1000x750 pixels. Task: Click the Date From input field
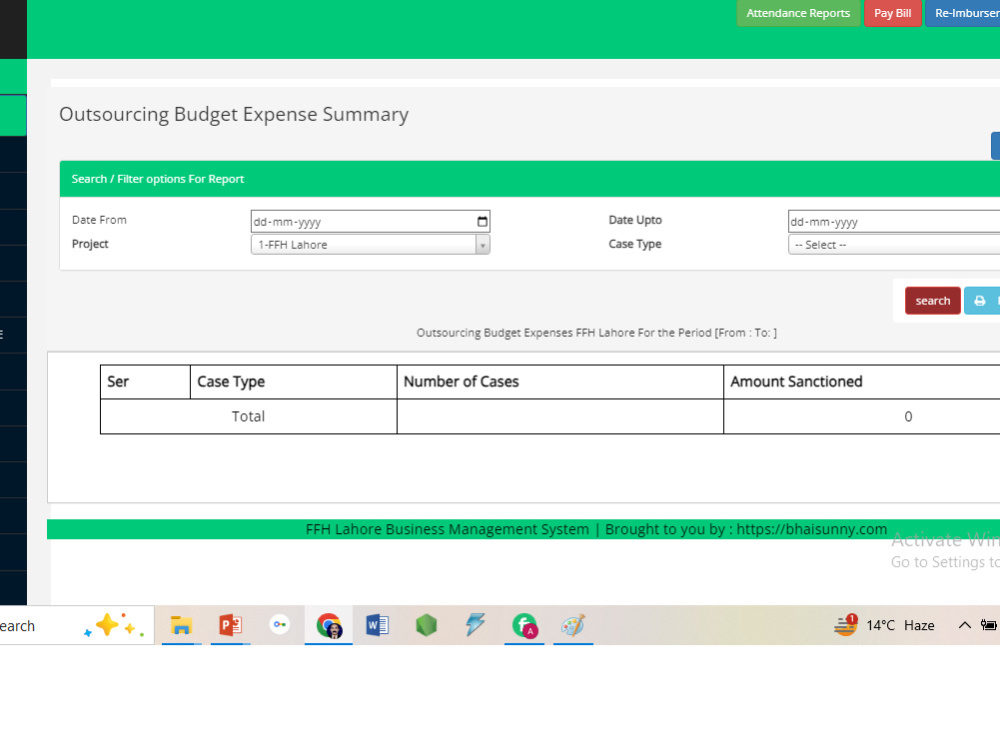pyautogui.click(x=370, y=221)
